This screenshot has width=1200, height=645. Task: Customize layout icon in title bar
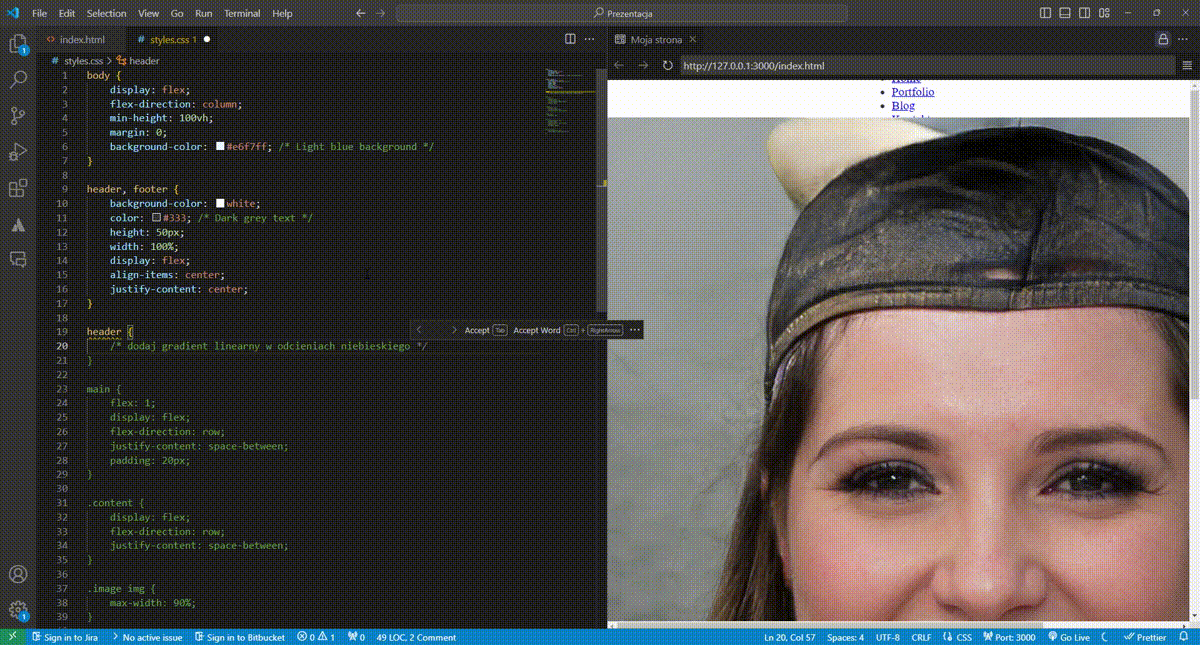pos(1106,13)
